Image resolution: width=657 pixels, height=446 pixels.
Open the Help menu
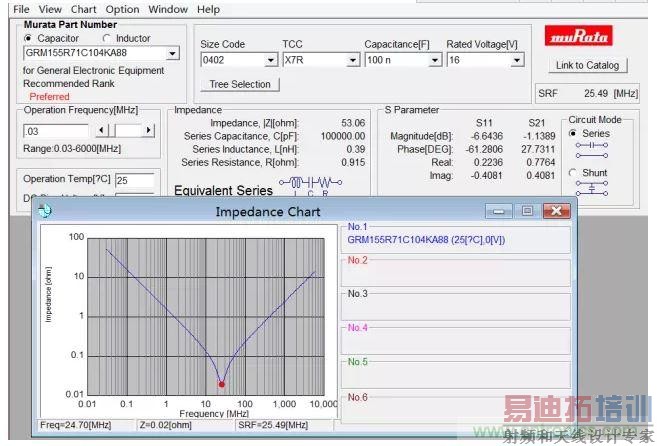[x=208, y=9]
